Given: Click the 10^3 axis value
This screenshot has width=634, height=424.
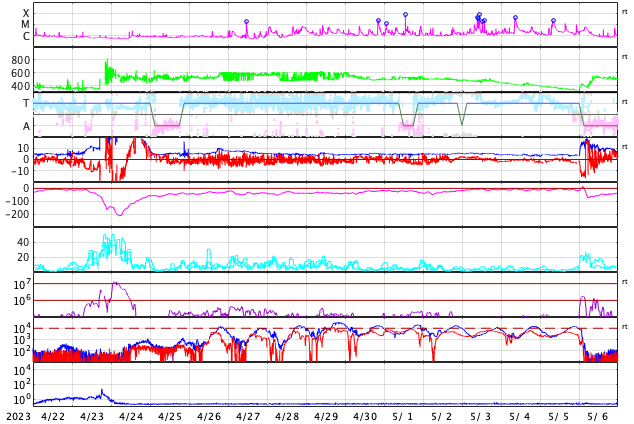Looking at the screenshot, I should 22,340.
